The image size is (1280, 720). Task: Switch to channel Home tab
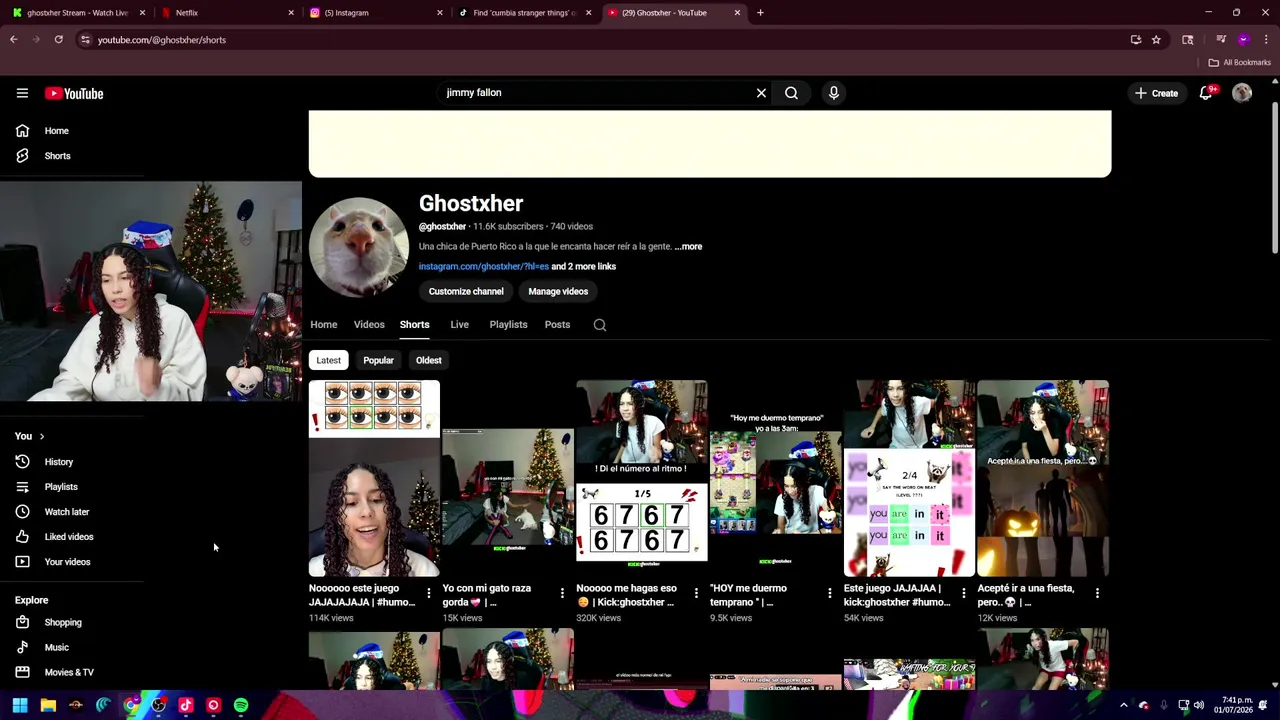(323, 325)
